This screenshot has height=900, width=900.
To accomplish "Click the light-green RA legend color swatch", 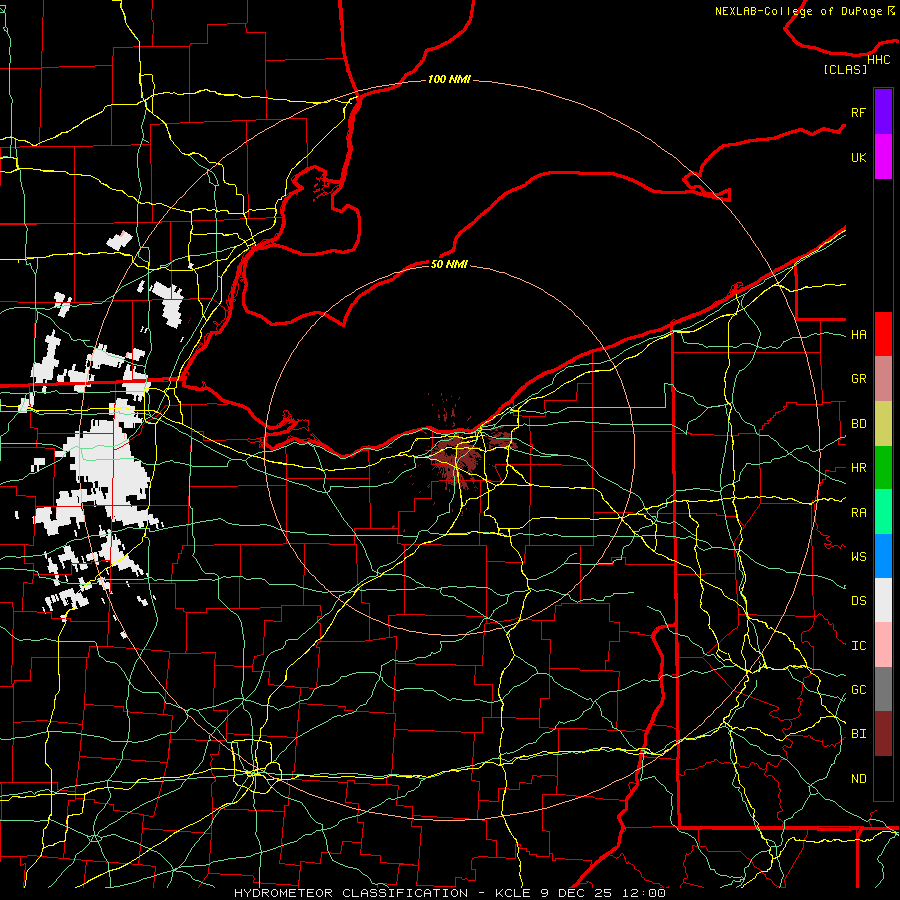I will coord(883,512).
